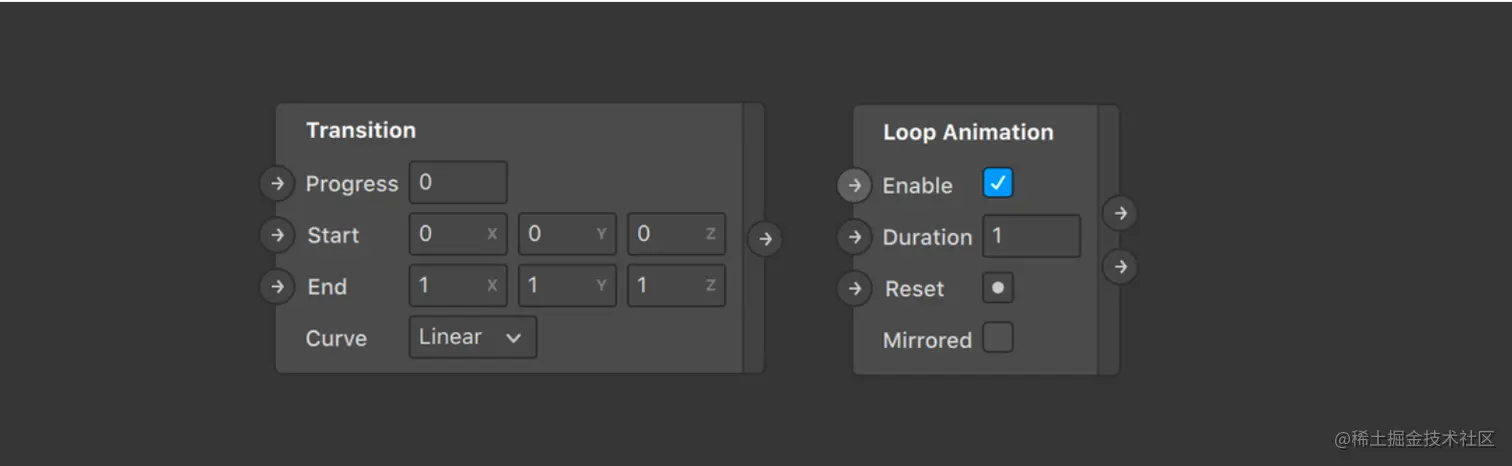Open the Curve Linear dropdown
1512x466 pixels.
[x=472, y=337]
